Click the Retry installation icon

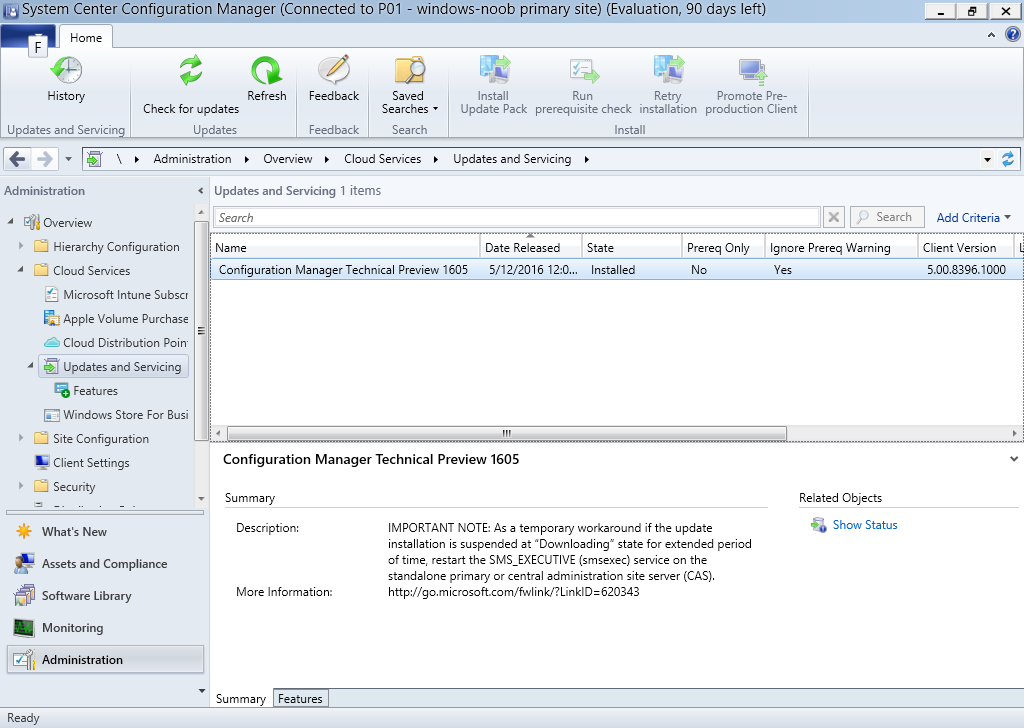click(668, 70)
